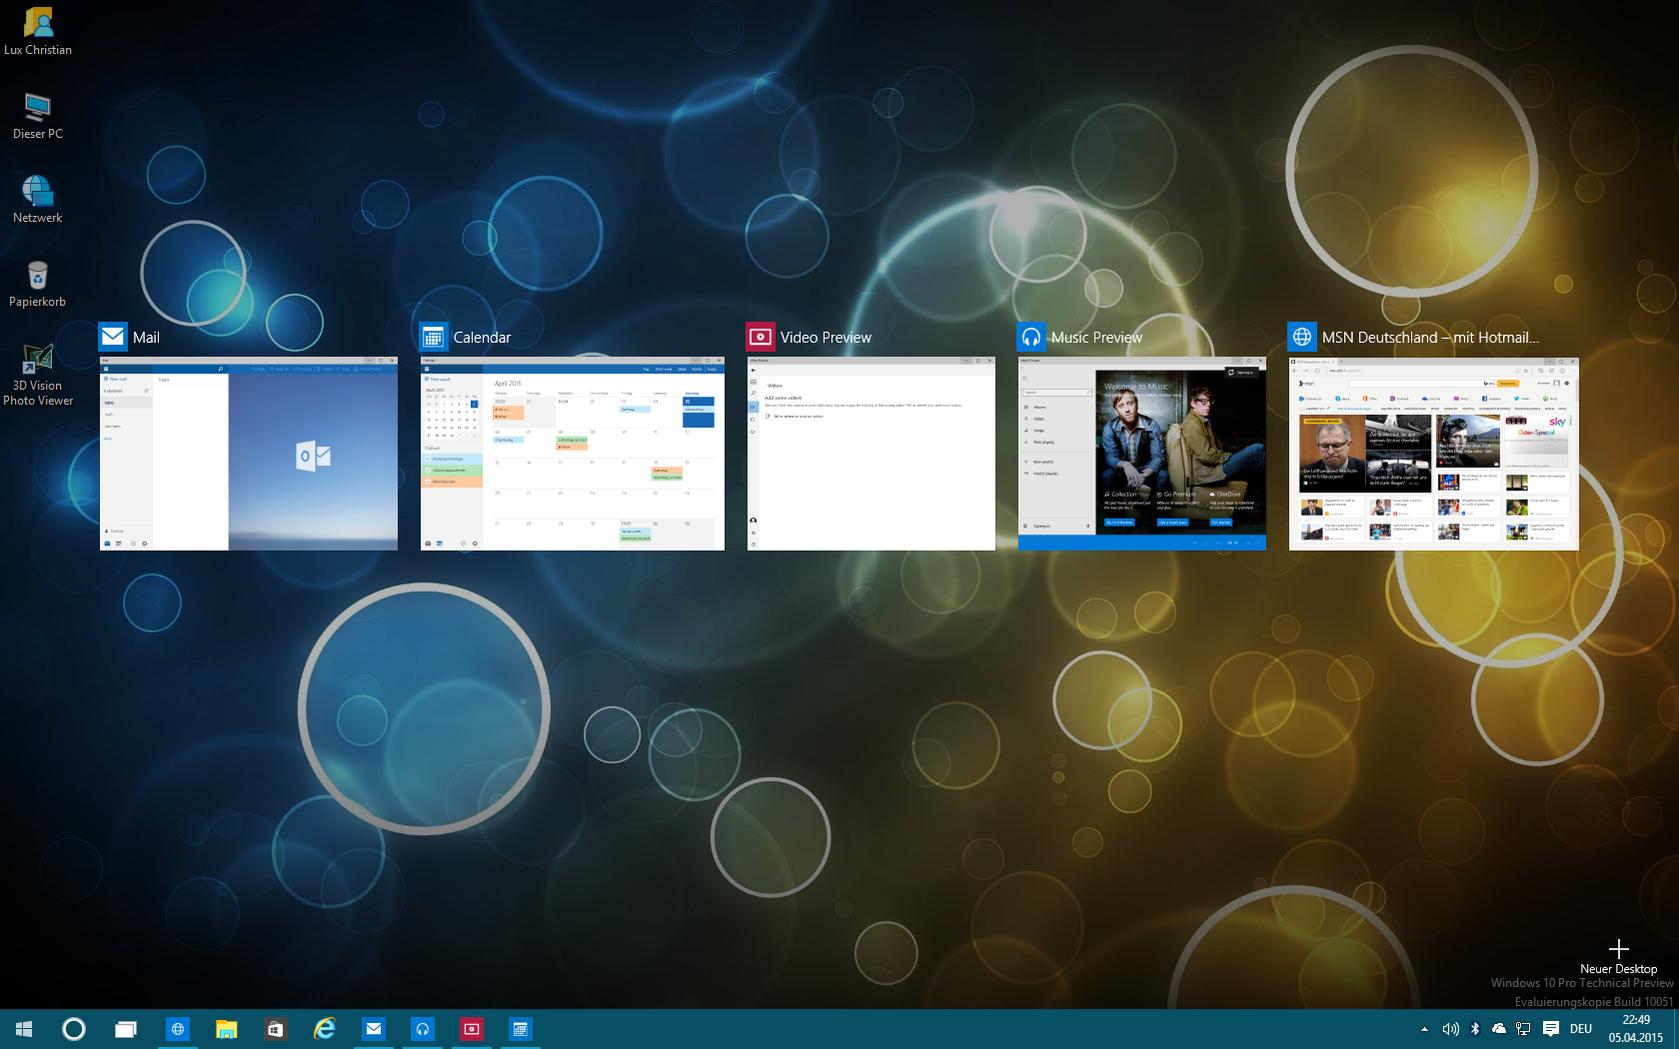Open Cortana search circle in taskbar
This screenshot has height=1049, width=1679.
[x=74, y=1029]
